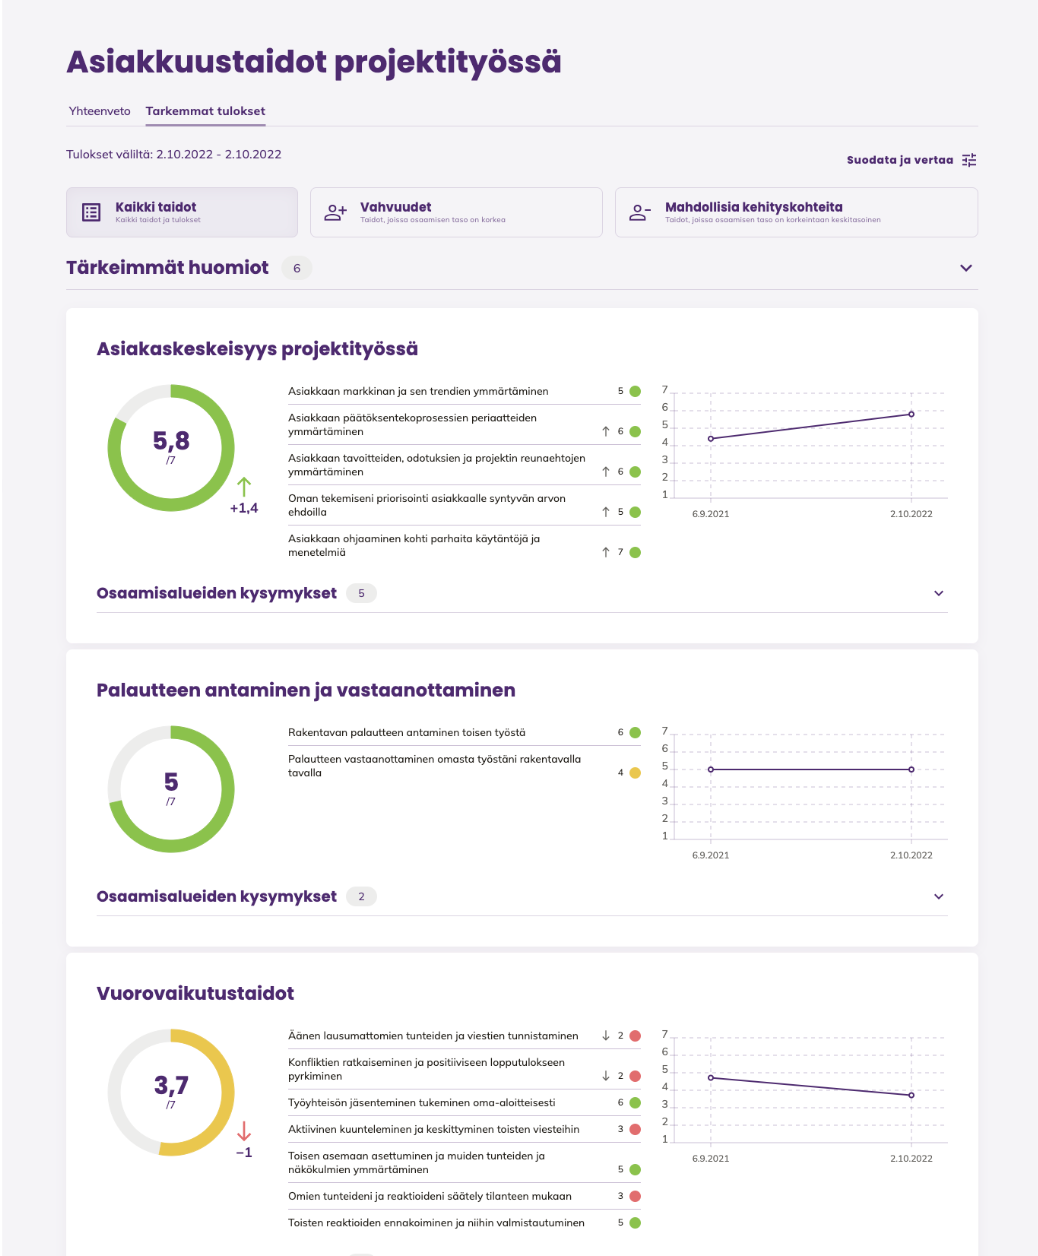Click red dot on Aktiivinen kuunteleminen row
The height and width of the screenshot is (1256, 1038).
[x=634, y=1129]
